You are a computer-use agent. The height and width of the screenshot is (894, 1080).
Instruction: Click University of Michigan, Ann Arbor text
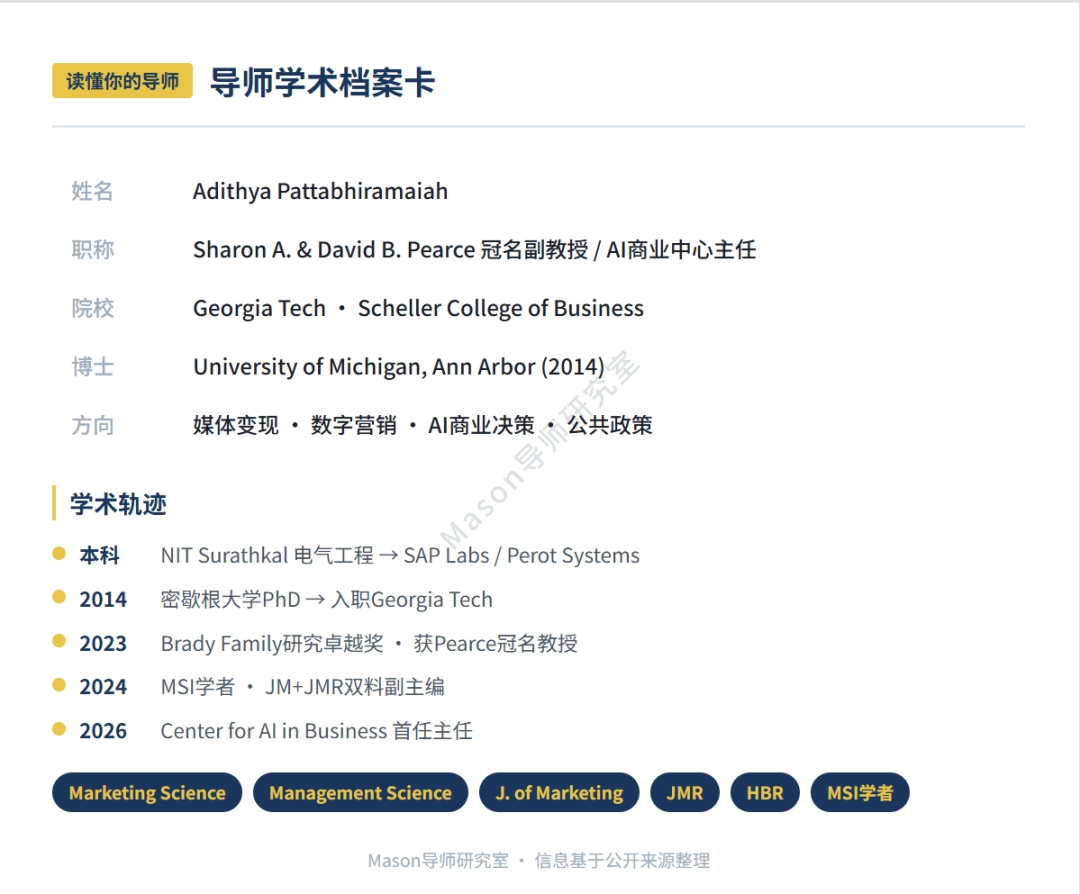(398, 367)
